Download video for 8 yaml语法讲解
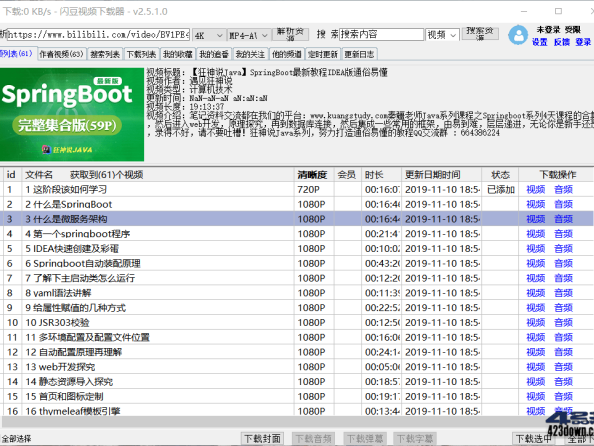 (536, 293)
